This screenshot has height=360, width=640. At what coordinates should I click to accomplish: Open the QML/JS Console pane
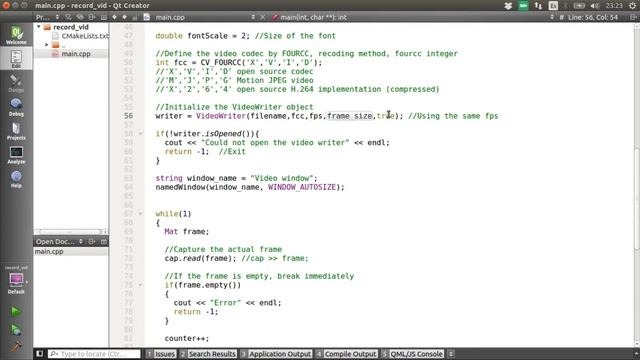point(413,354)
